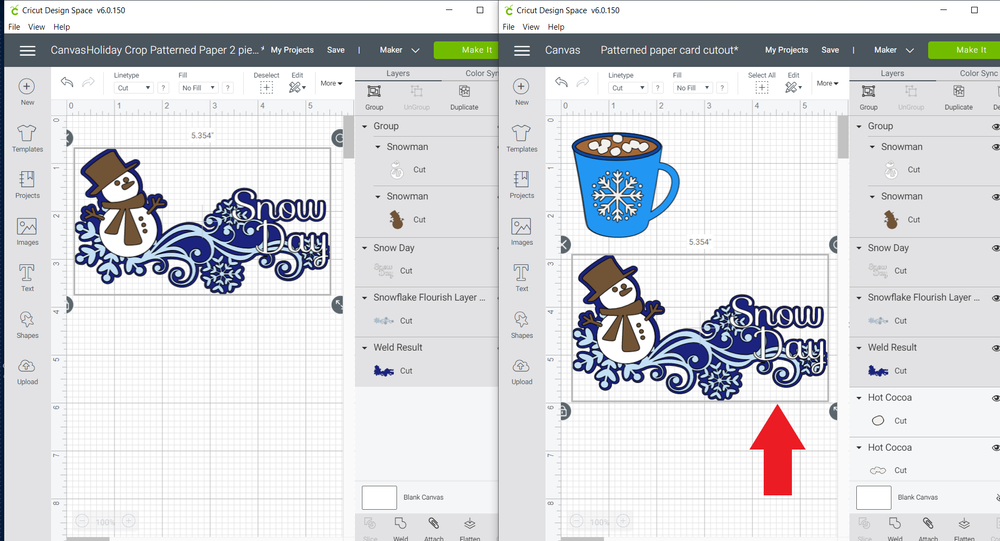Viewport: 1000px width, 541px height.
Task: Open More dropdown in left window toolbar
Action: [331, 83]
